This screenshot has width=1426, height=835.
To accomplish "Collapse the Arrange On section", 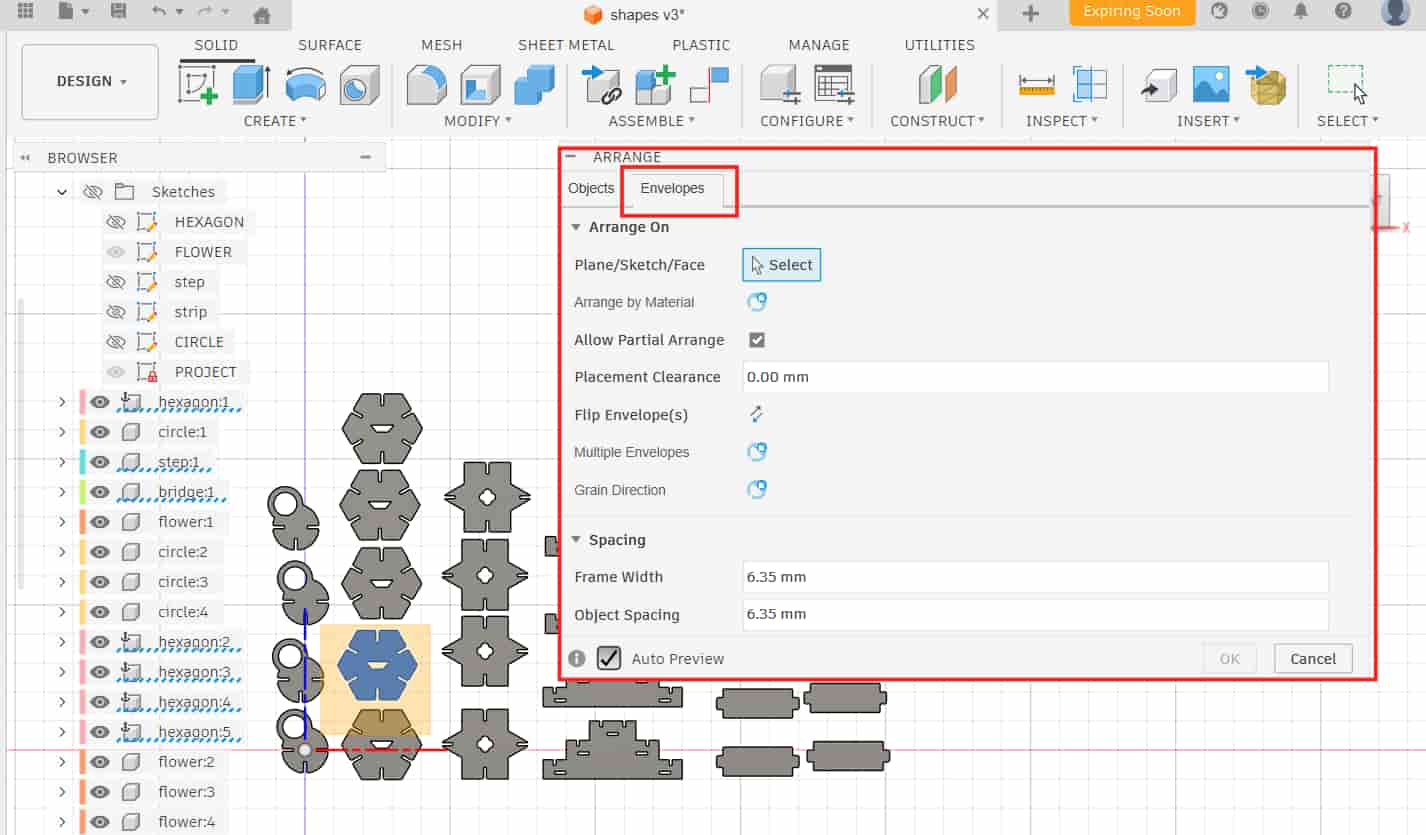I will click(x=576, y=227).
